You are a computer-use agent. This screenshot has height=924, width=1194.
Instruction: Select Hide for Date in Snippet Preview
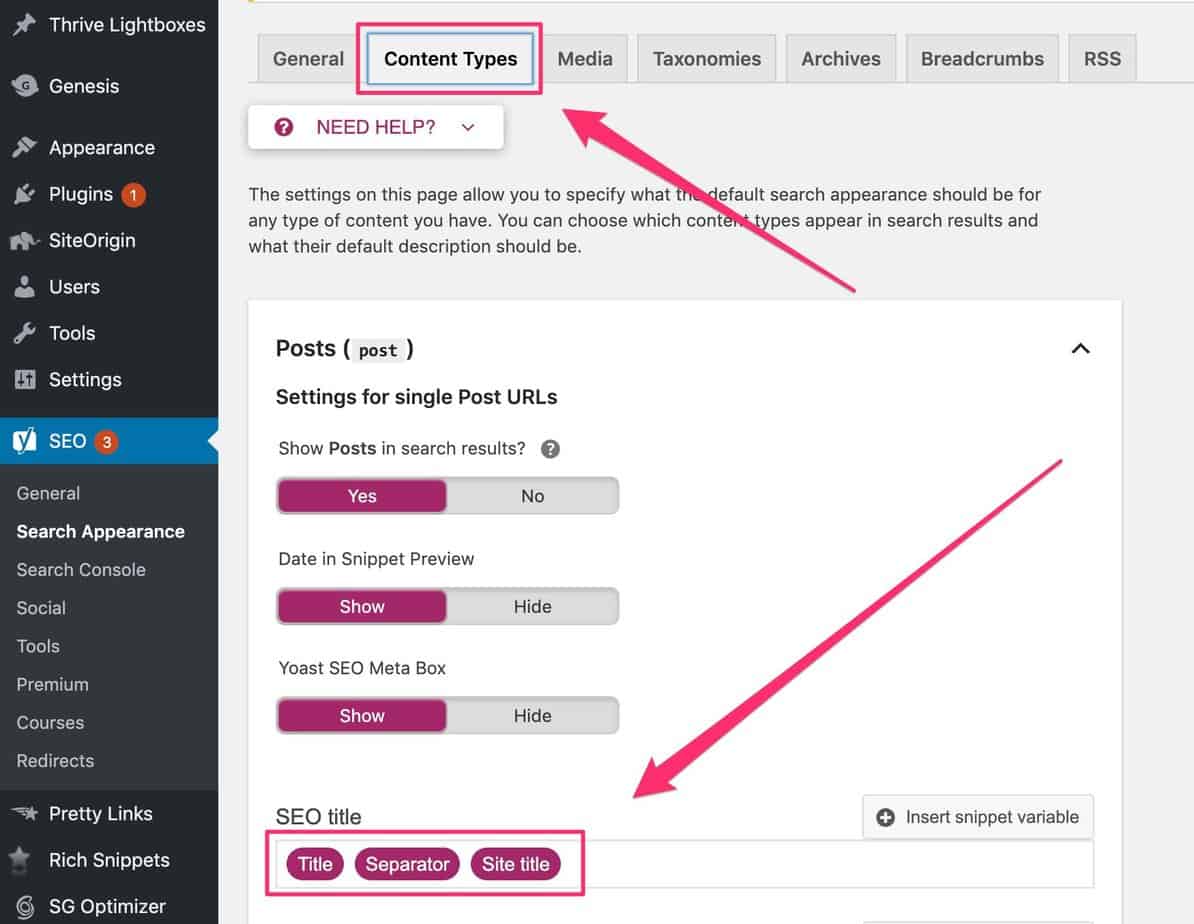tap(532, 606)
